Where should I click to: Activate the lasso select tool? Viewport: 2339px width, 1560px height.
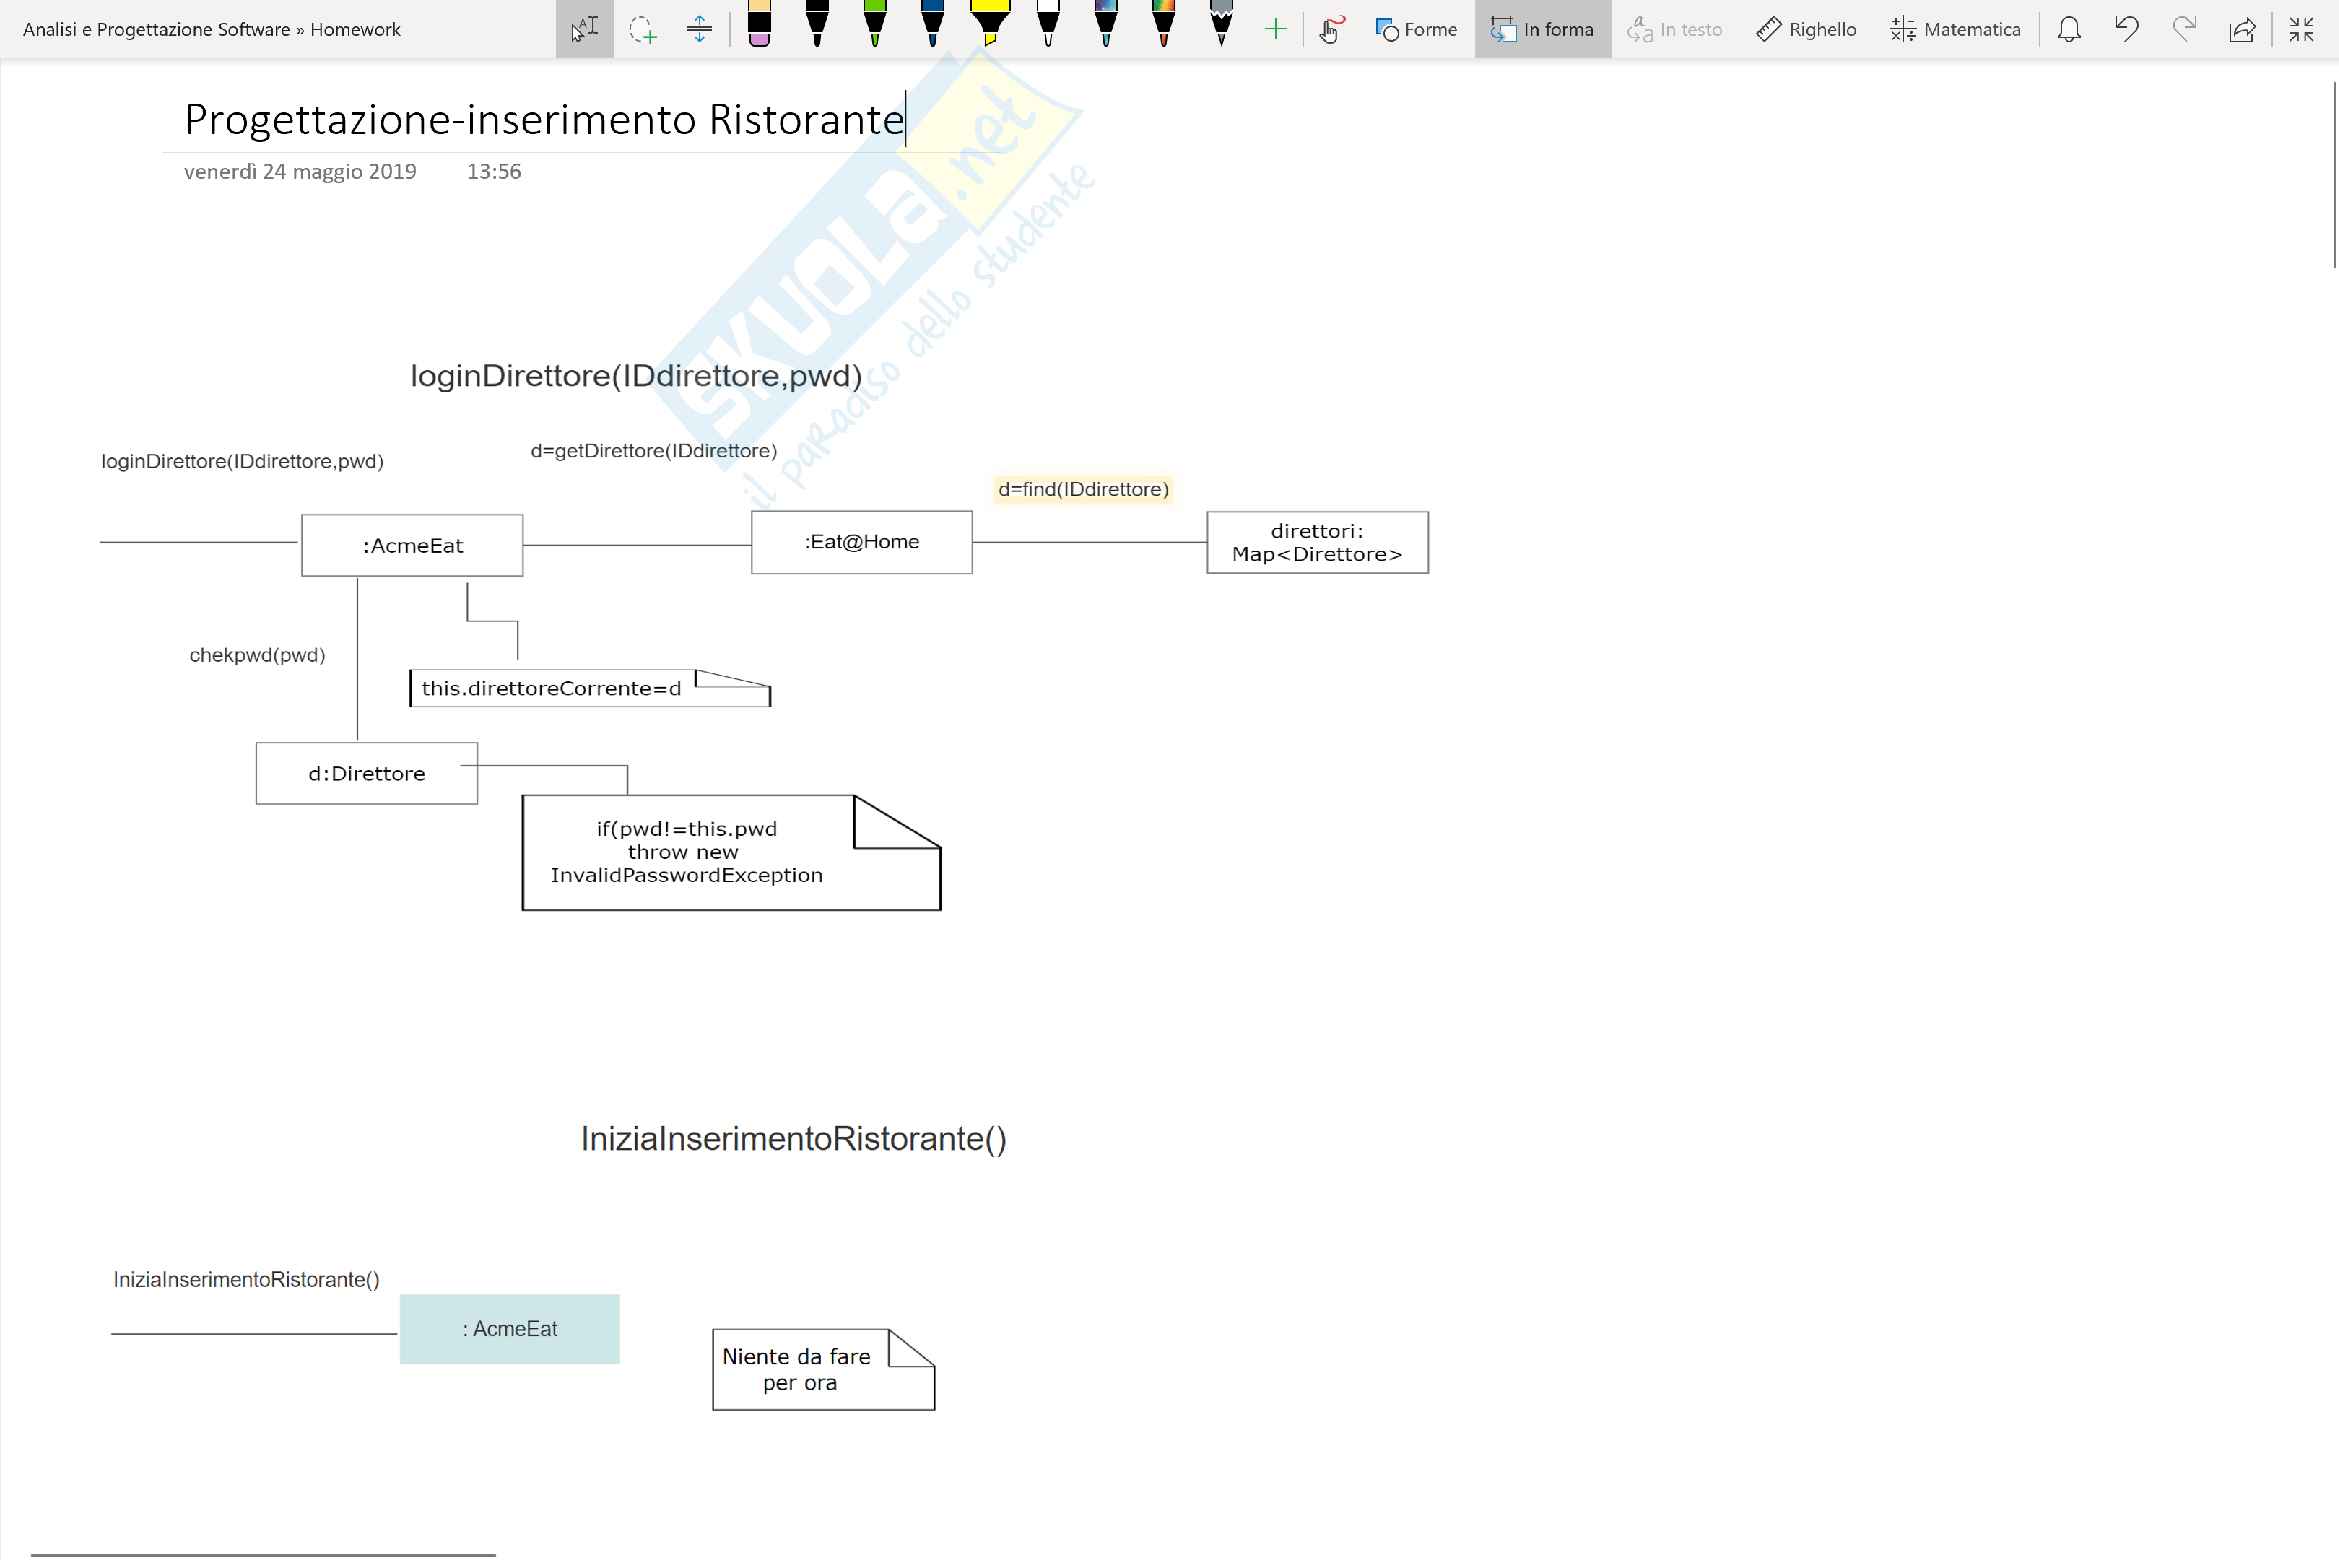642,29
